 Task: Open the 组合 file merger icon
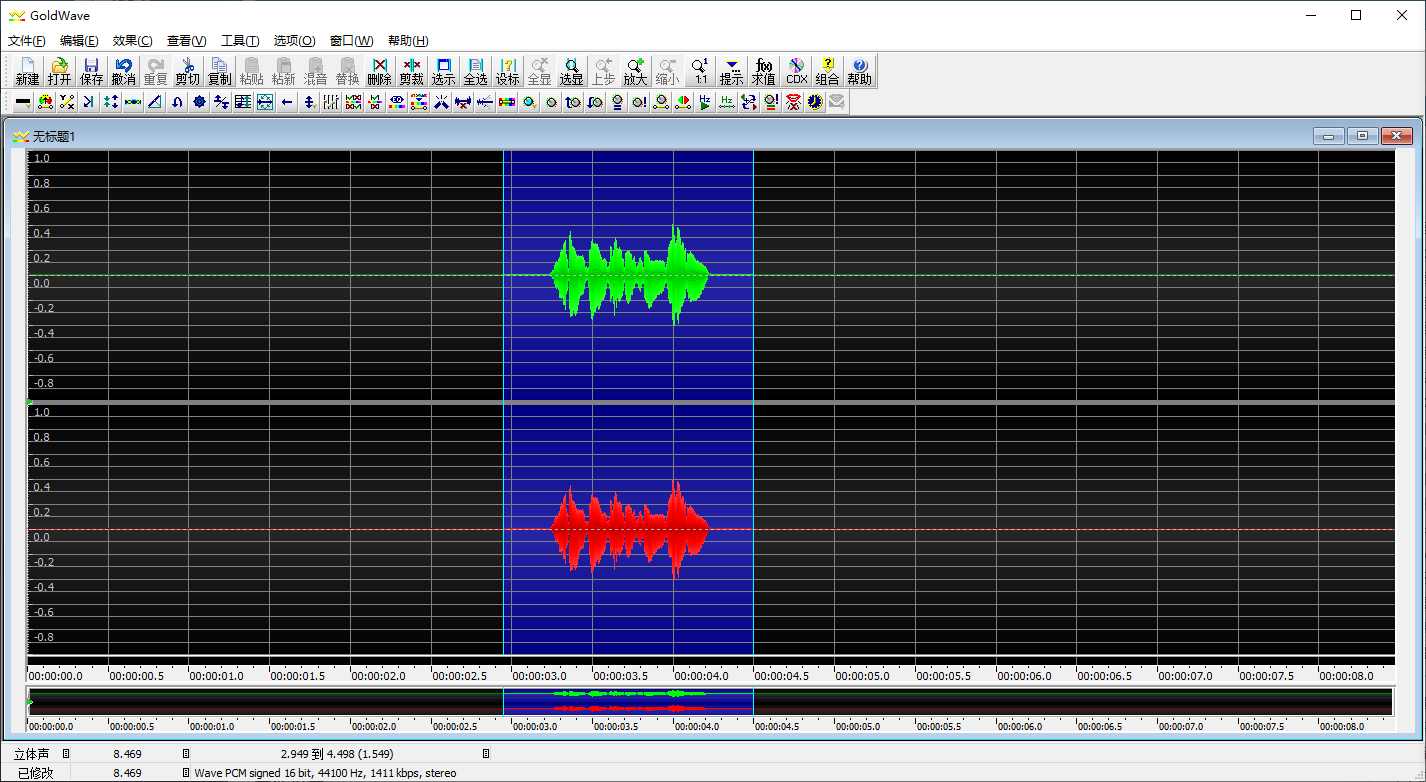[x=827, y=70]
